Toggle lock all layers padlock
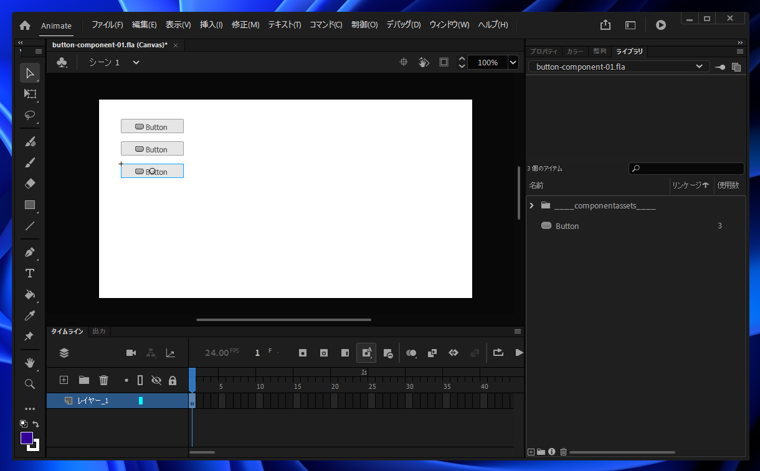Image resolution: width=760 pixels, height=471 pixels. [x=173, y=380]
